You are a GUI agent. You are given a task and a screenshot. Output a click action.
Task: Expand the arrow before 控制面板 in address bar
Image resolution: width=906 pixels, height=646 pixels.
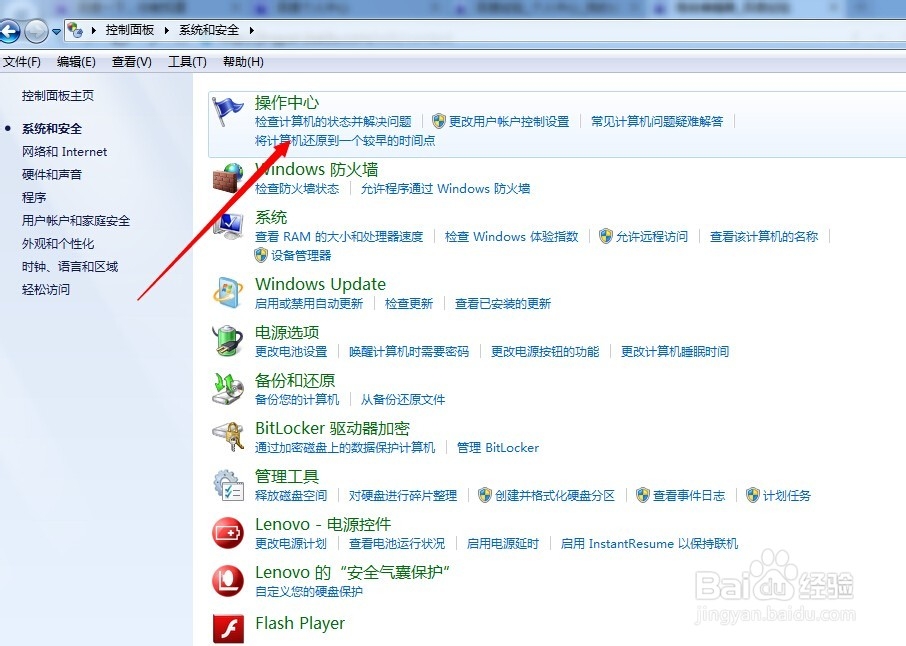click(93, 30)
